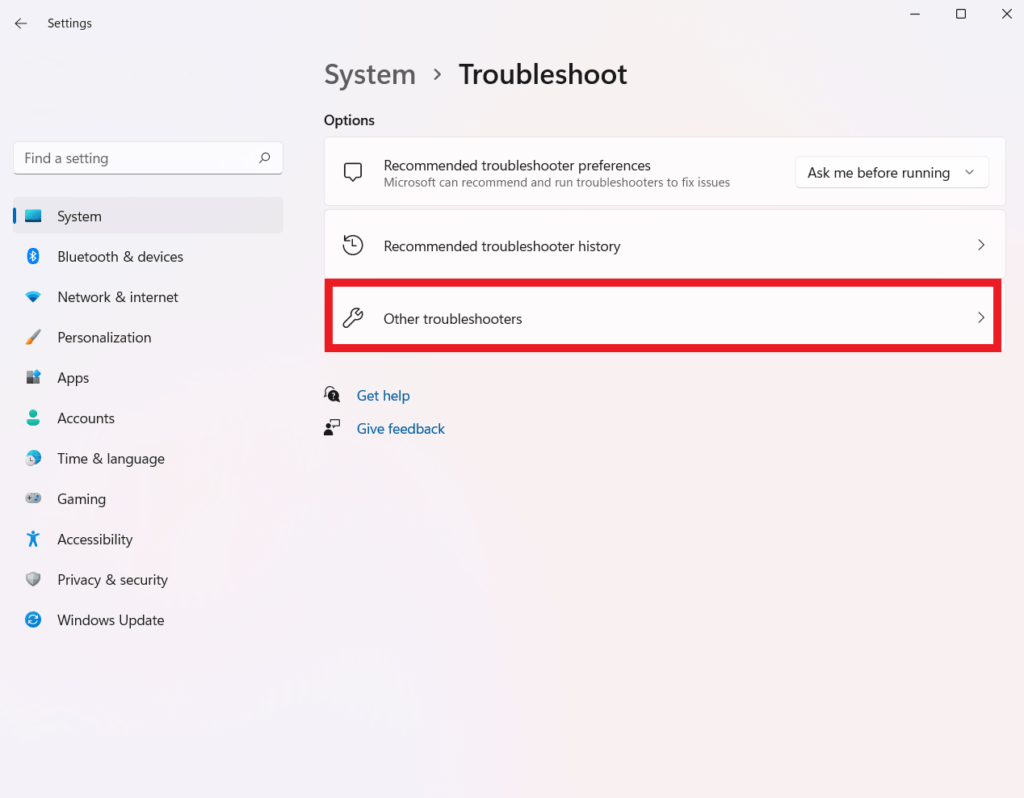Viewport: 1024px width, 798px height.
Task: Open Windows Update
Action: click(110, 620)
